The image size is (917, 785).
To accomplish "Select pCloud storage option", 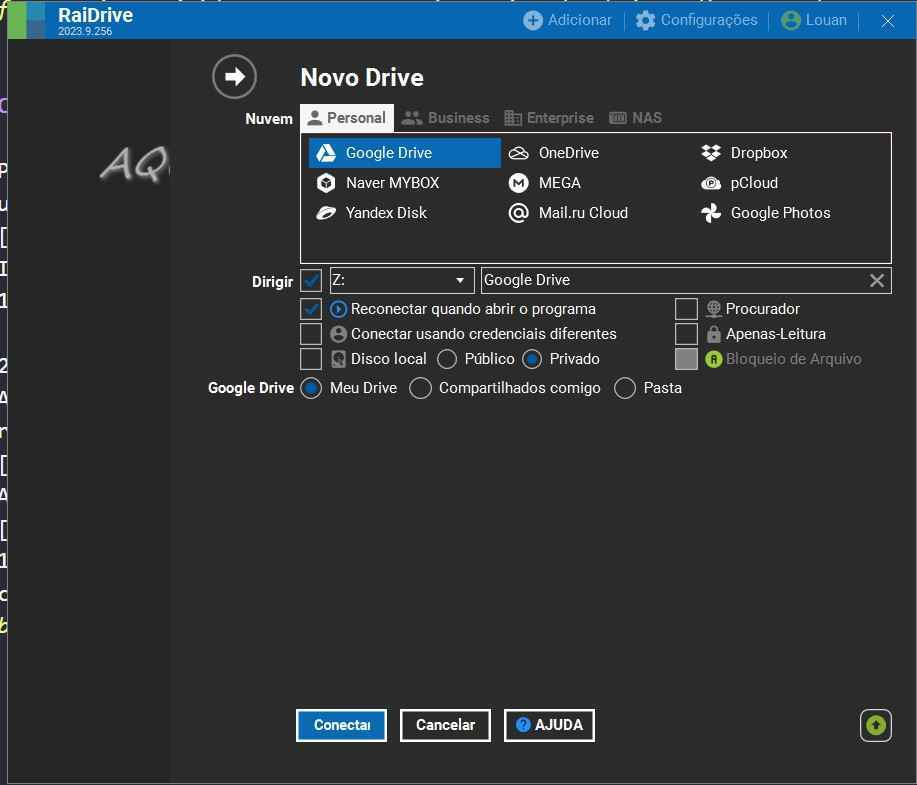I will click(753, 183).
